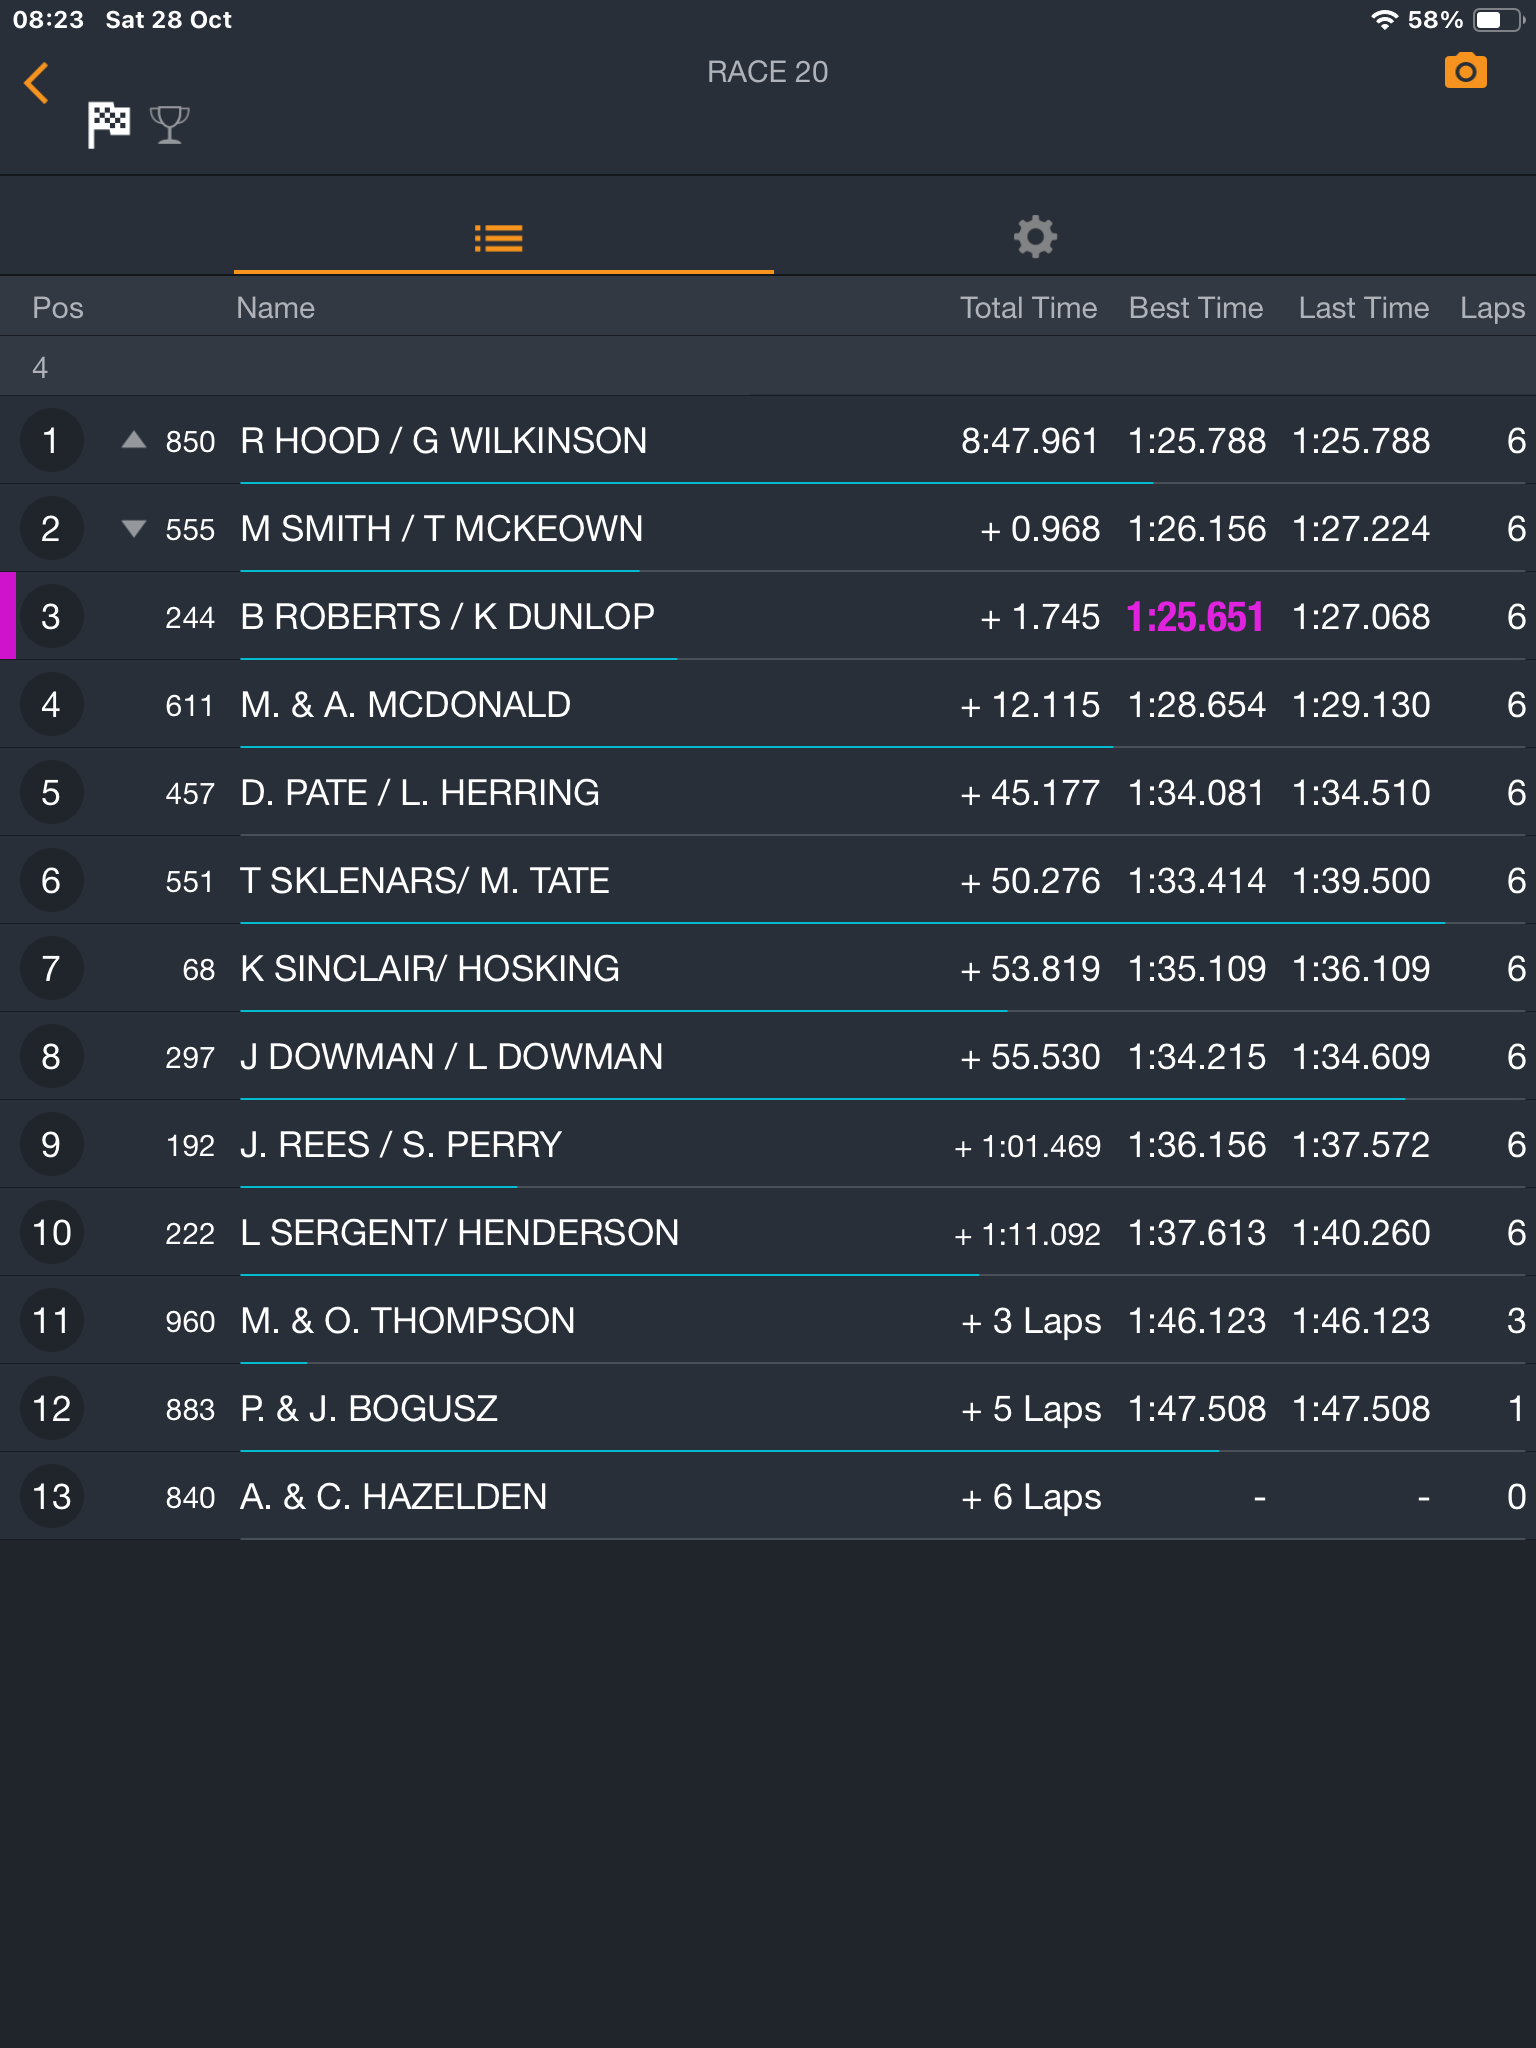Tap the battery indicator in status bar
1536x2048 pixels.
[1495, 20]
